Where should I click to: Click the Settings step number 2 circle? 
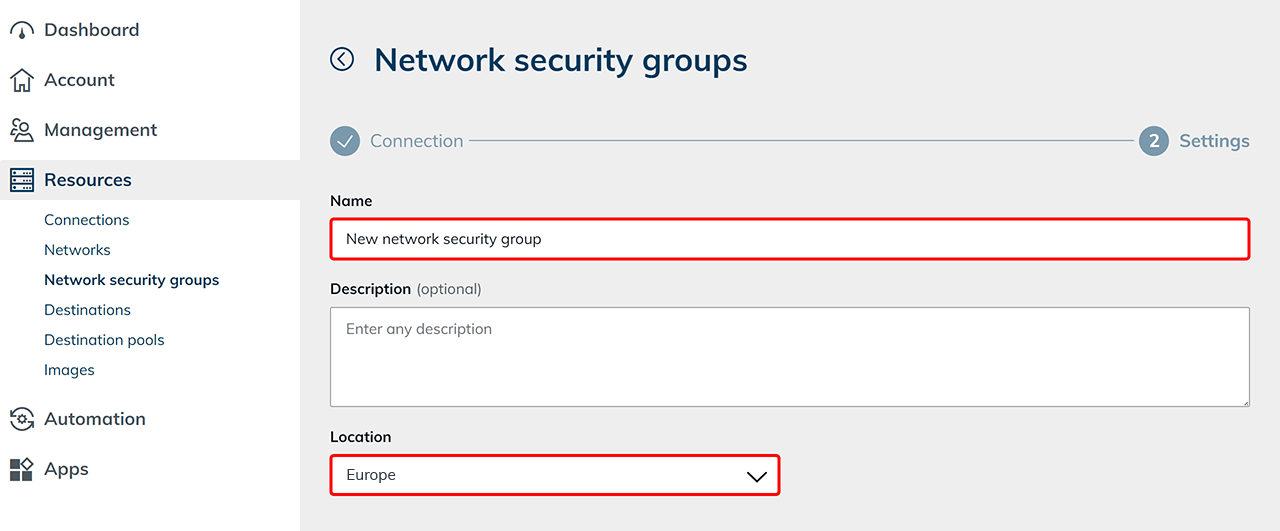1153,141
